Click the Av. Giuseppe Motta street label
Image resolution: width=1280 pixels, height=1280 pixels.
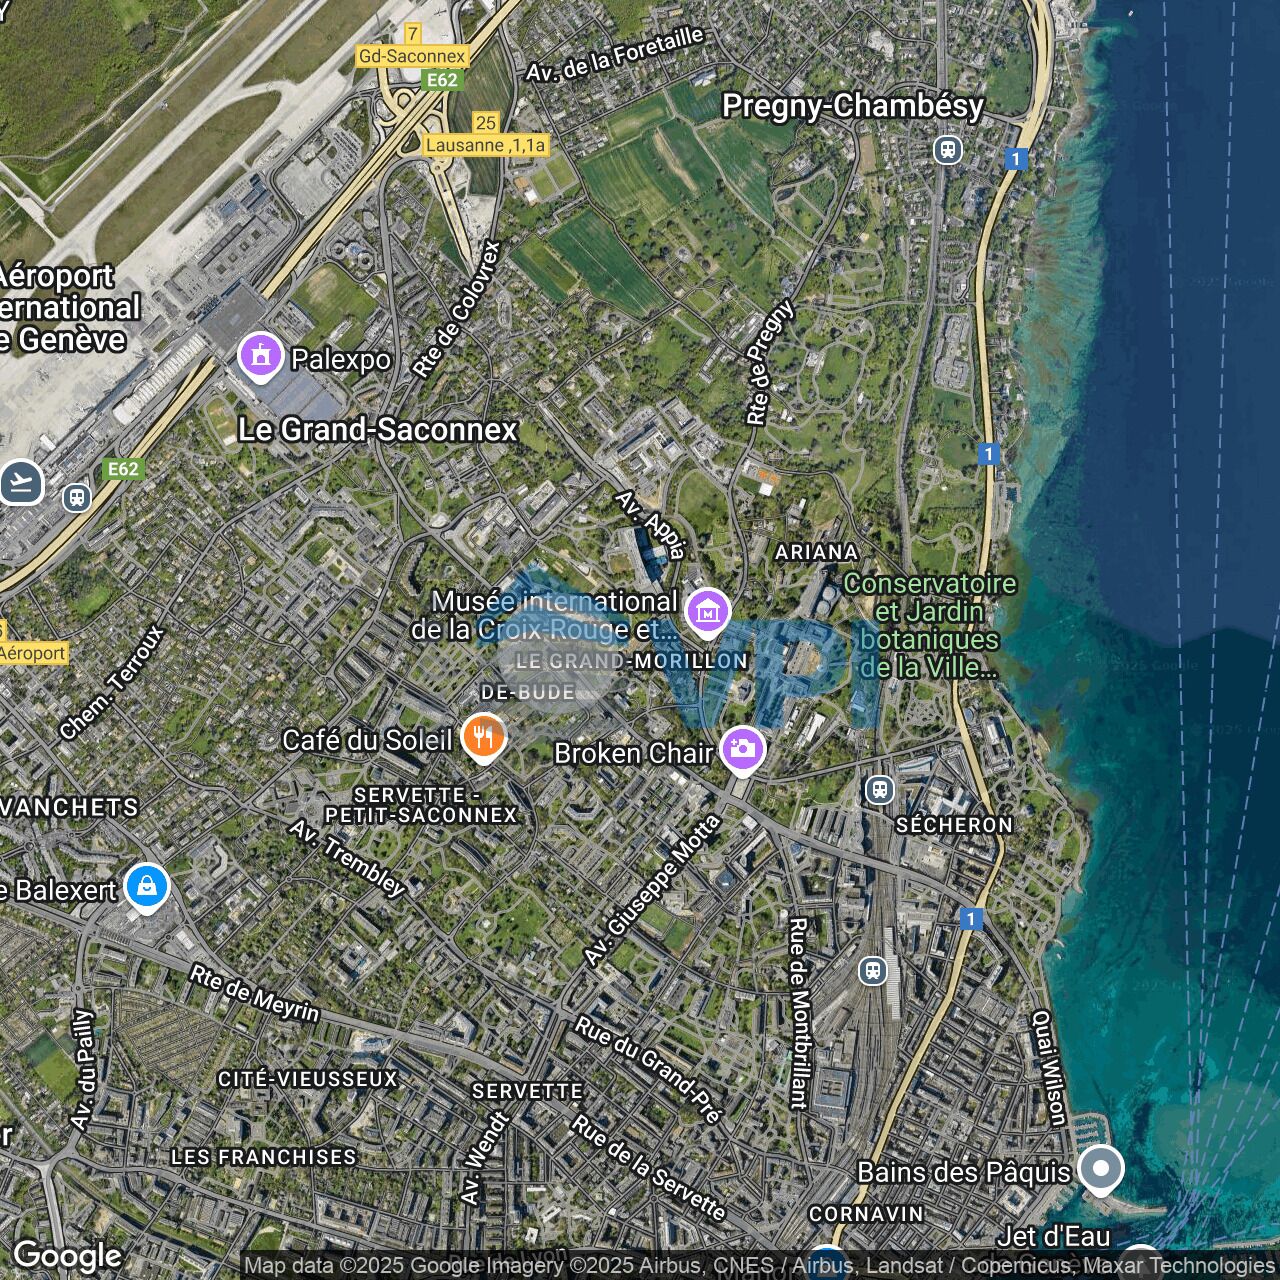pos(652,890)
